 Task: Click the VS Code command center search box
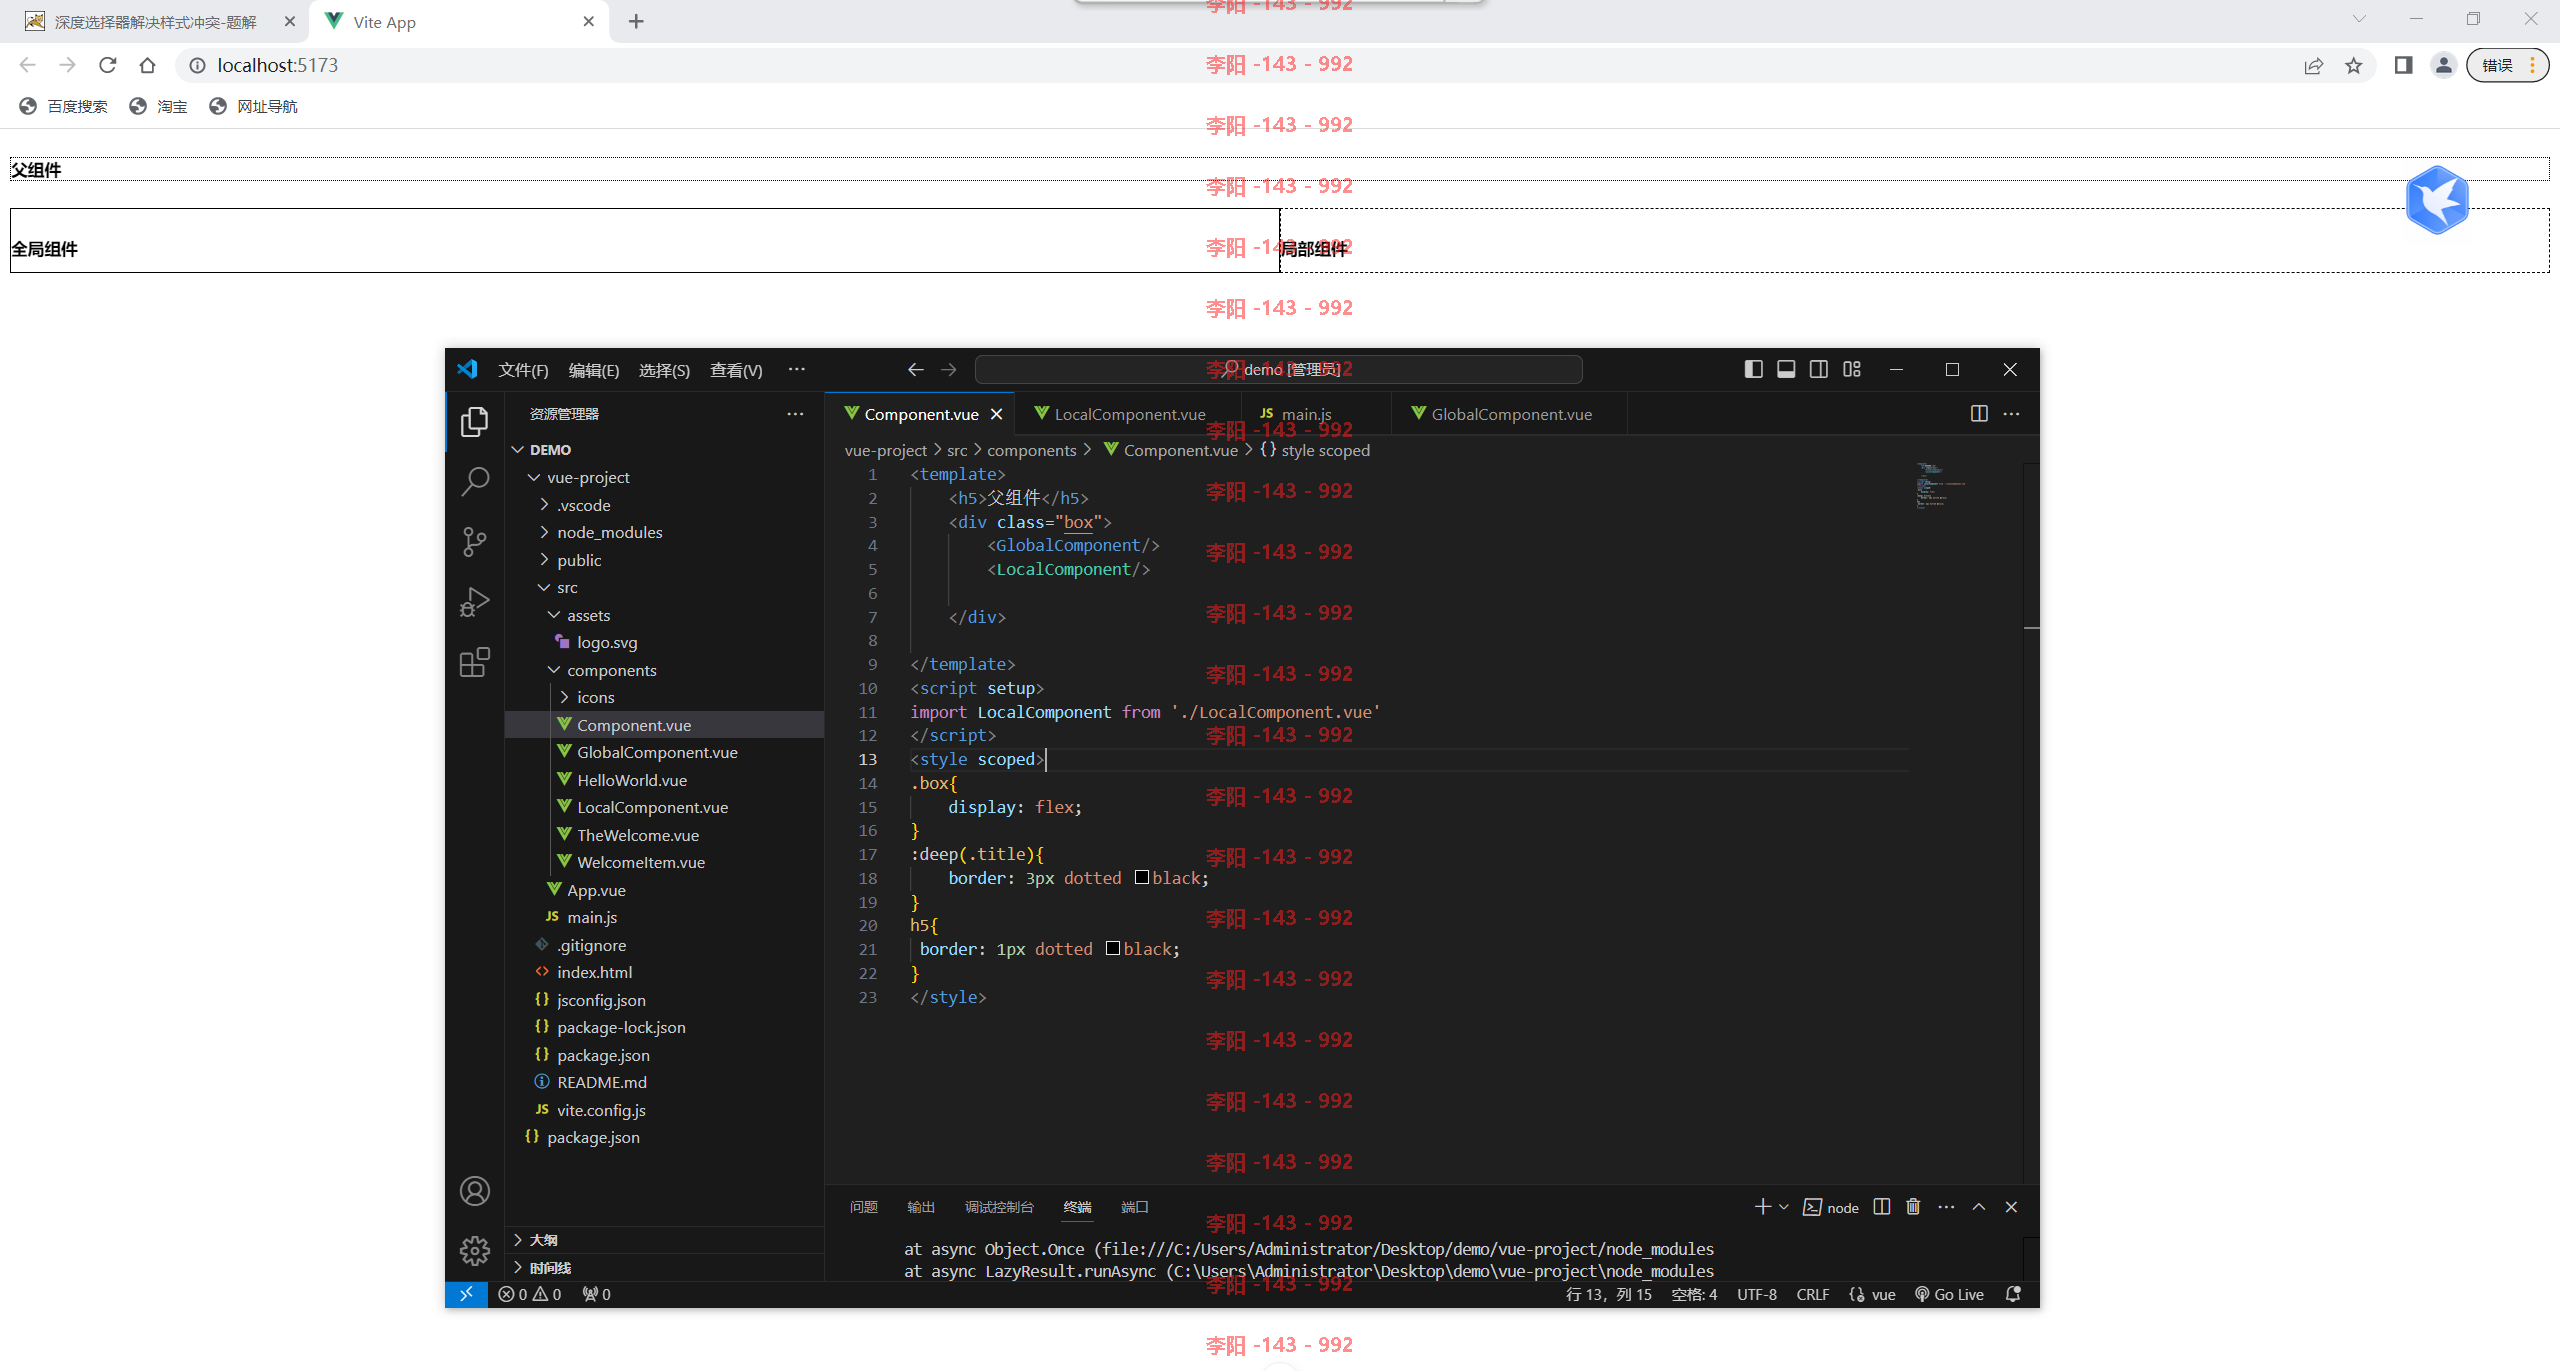point(1279,369)
